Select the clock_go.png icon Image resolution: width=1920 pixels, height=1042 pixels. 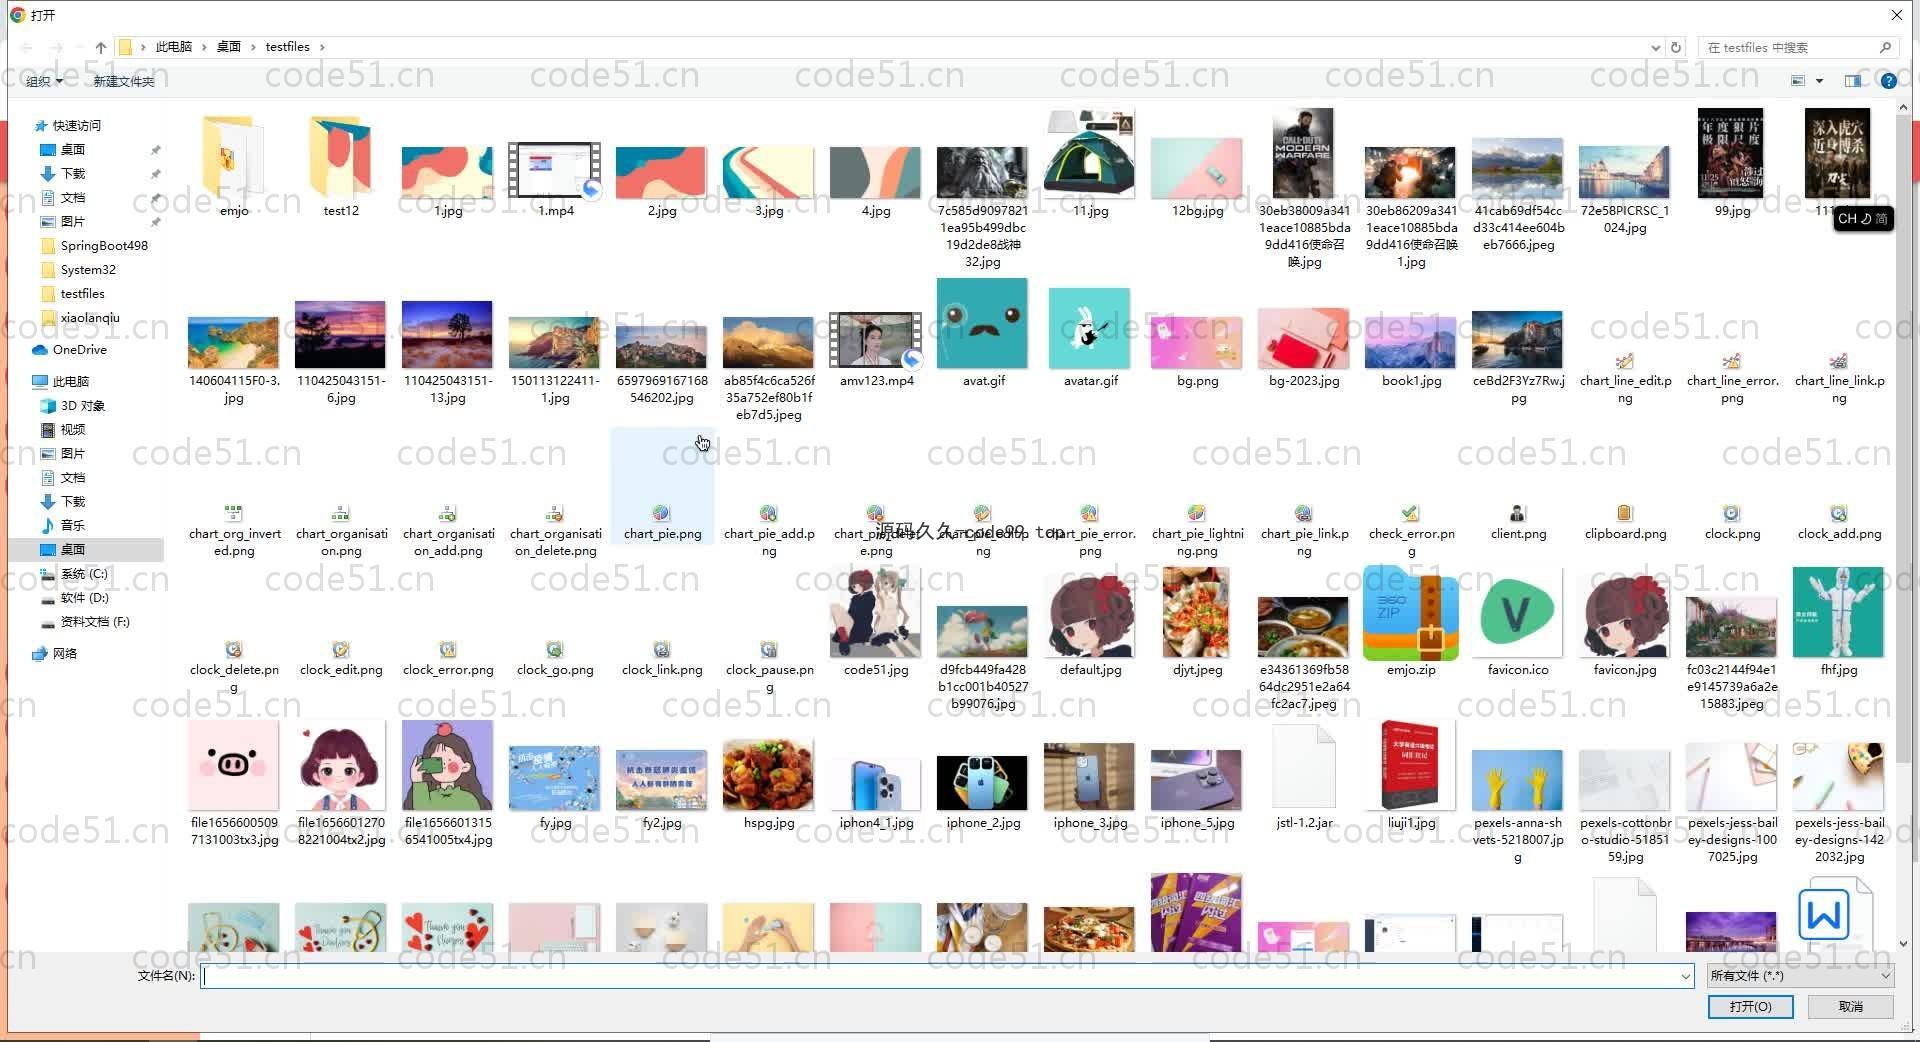pos(555,649)
